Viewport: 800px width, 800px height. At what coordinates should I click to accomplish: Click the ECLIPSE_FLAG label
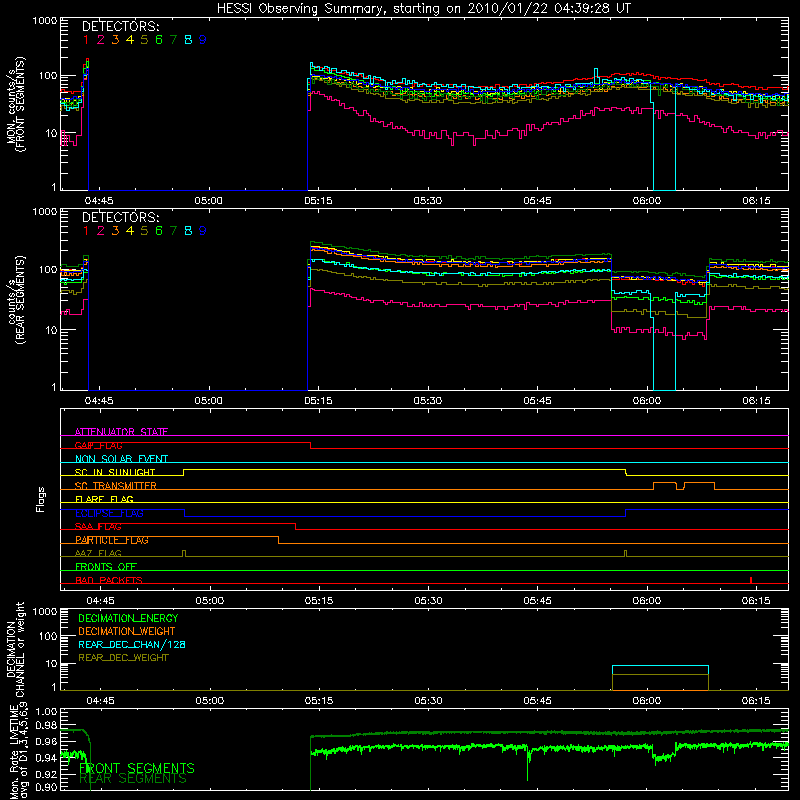tap(109, 513)
